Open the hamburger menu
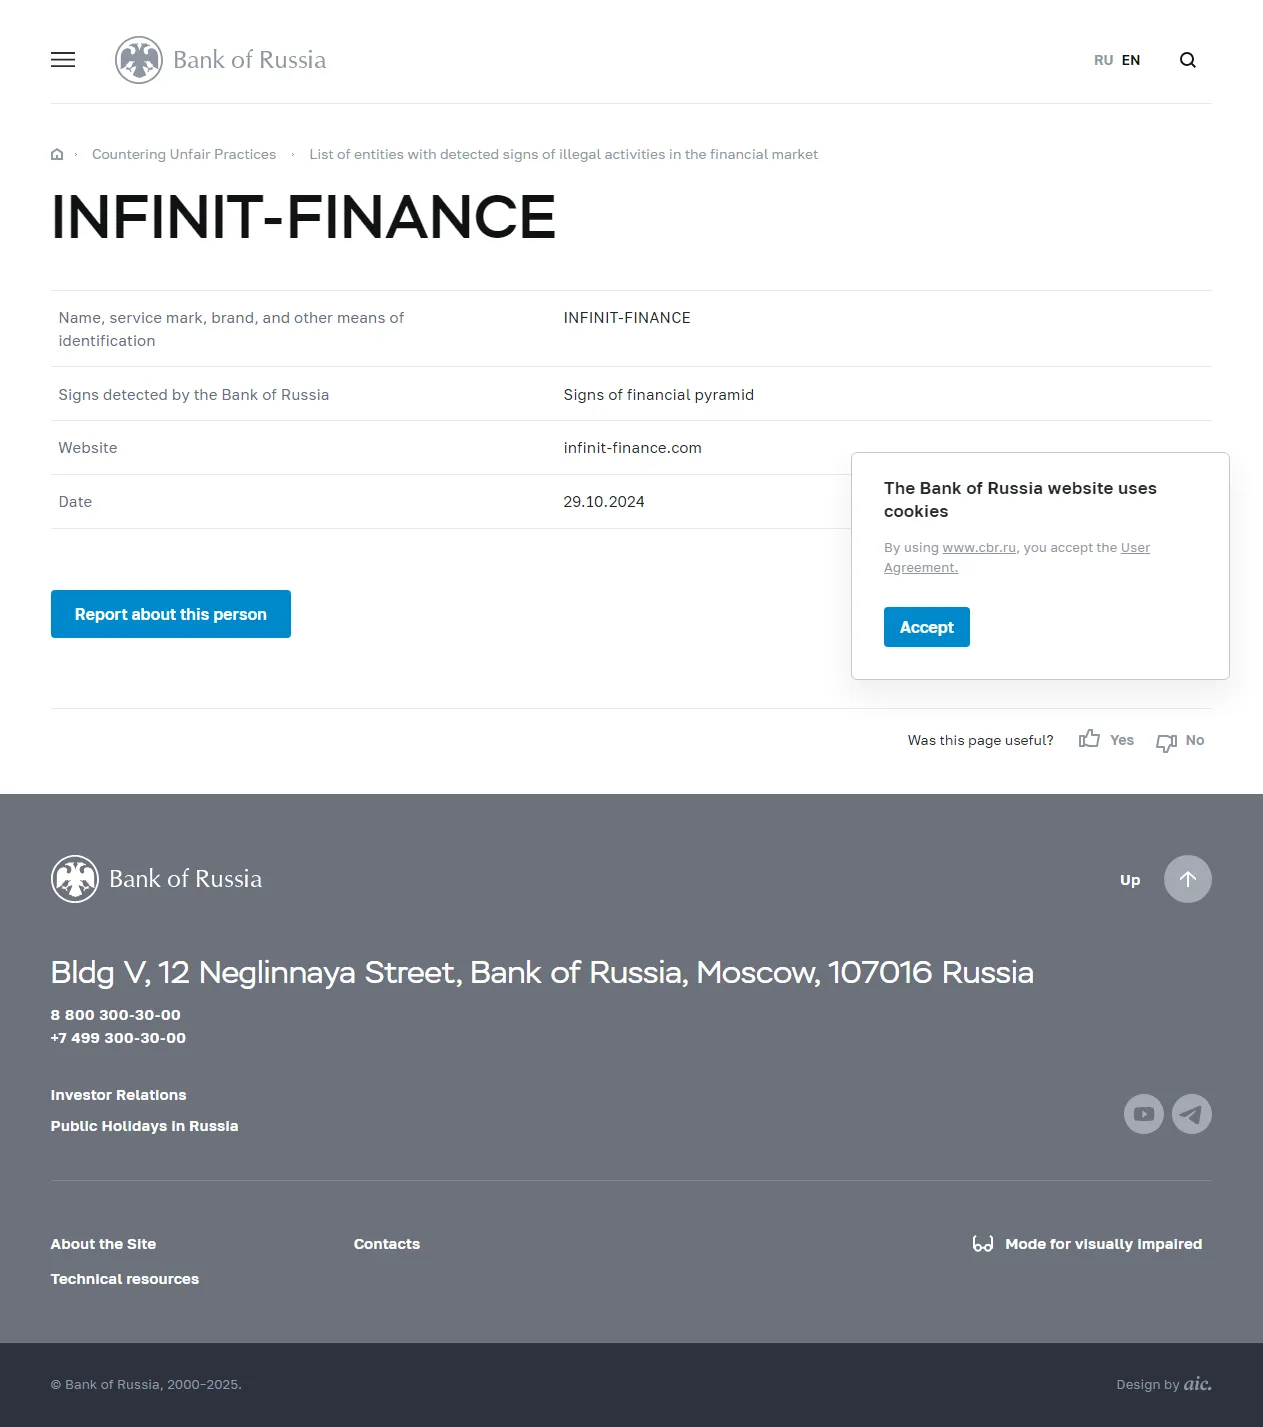1263x1427 pixels. (x=63, y=60)
